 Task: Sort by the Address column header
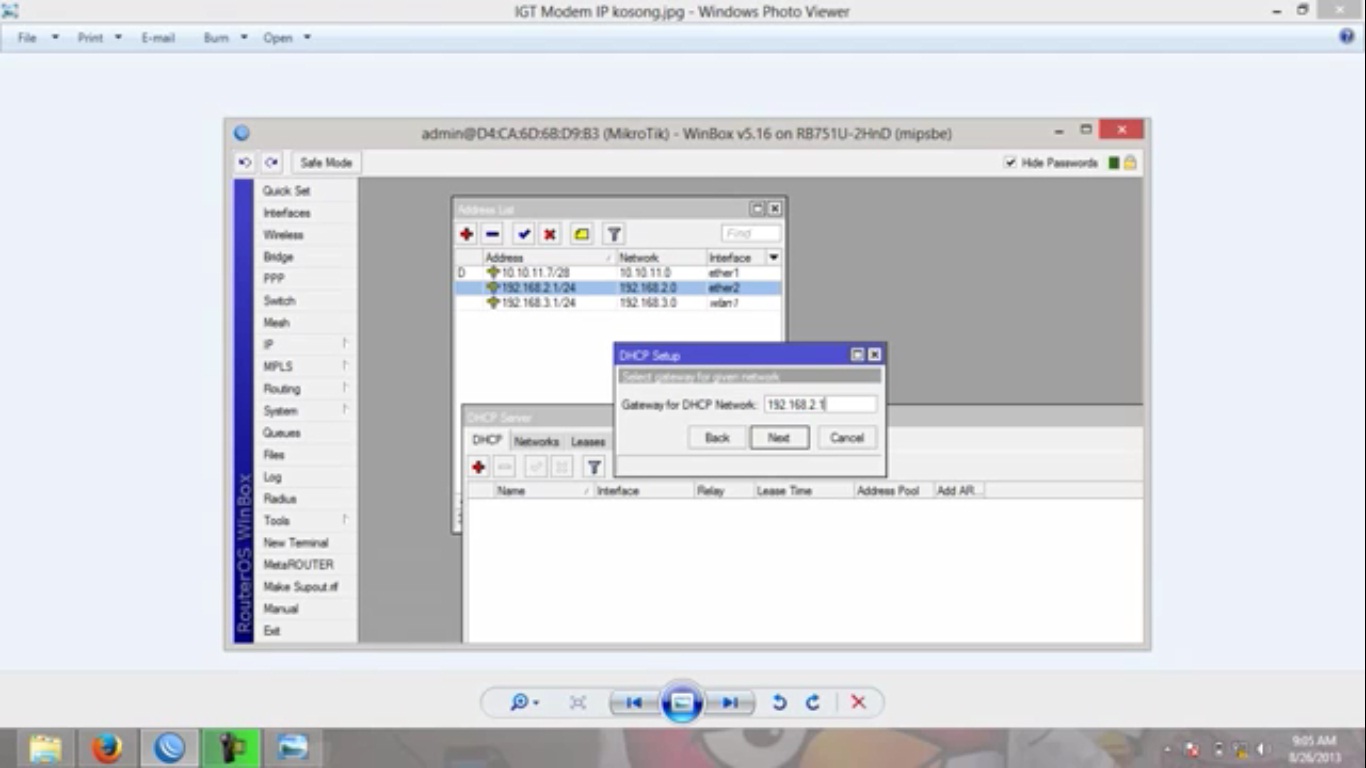(549, 257)
